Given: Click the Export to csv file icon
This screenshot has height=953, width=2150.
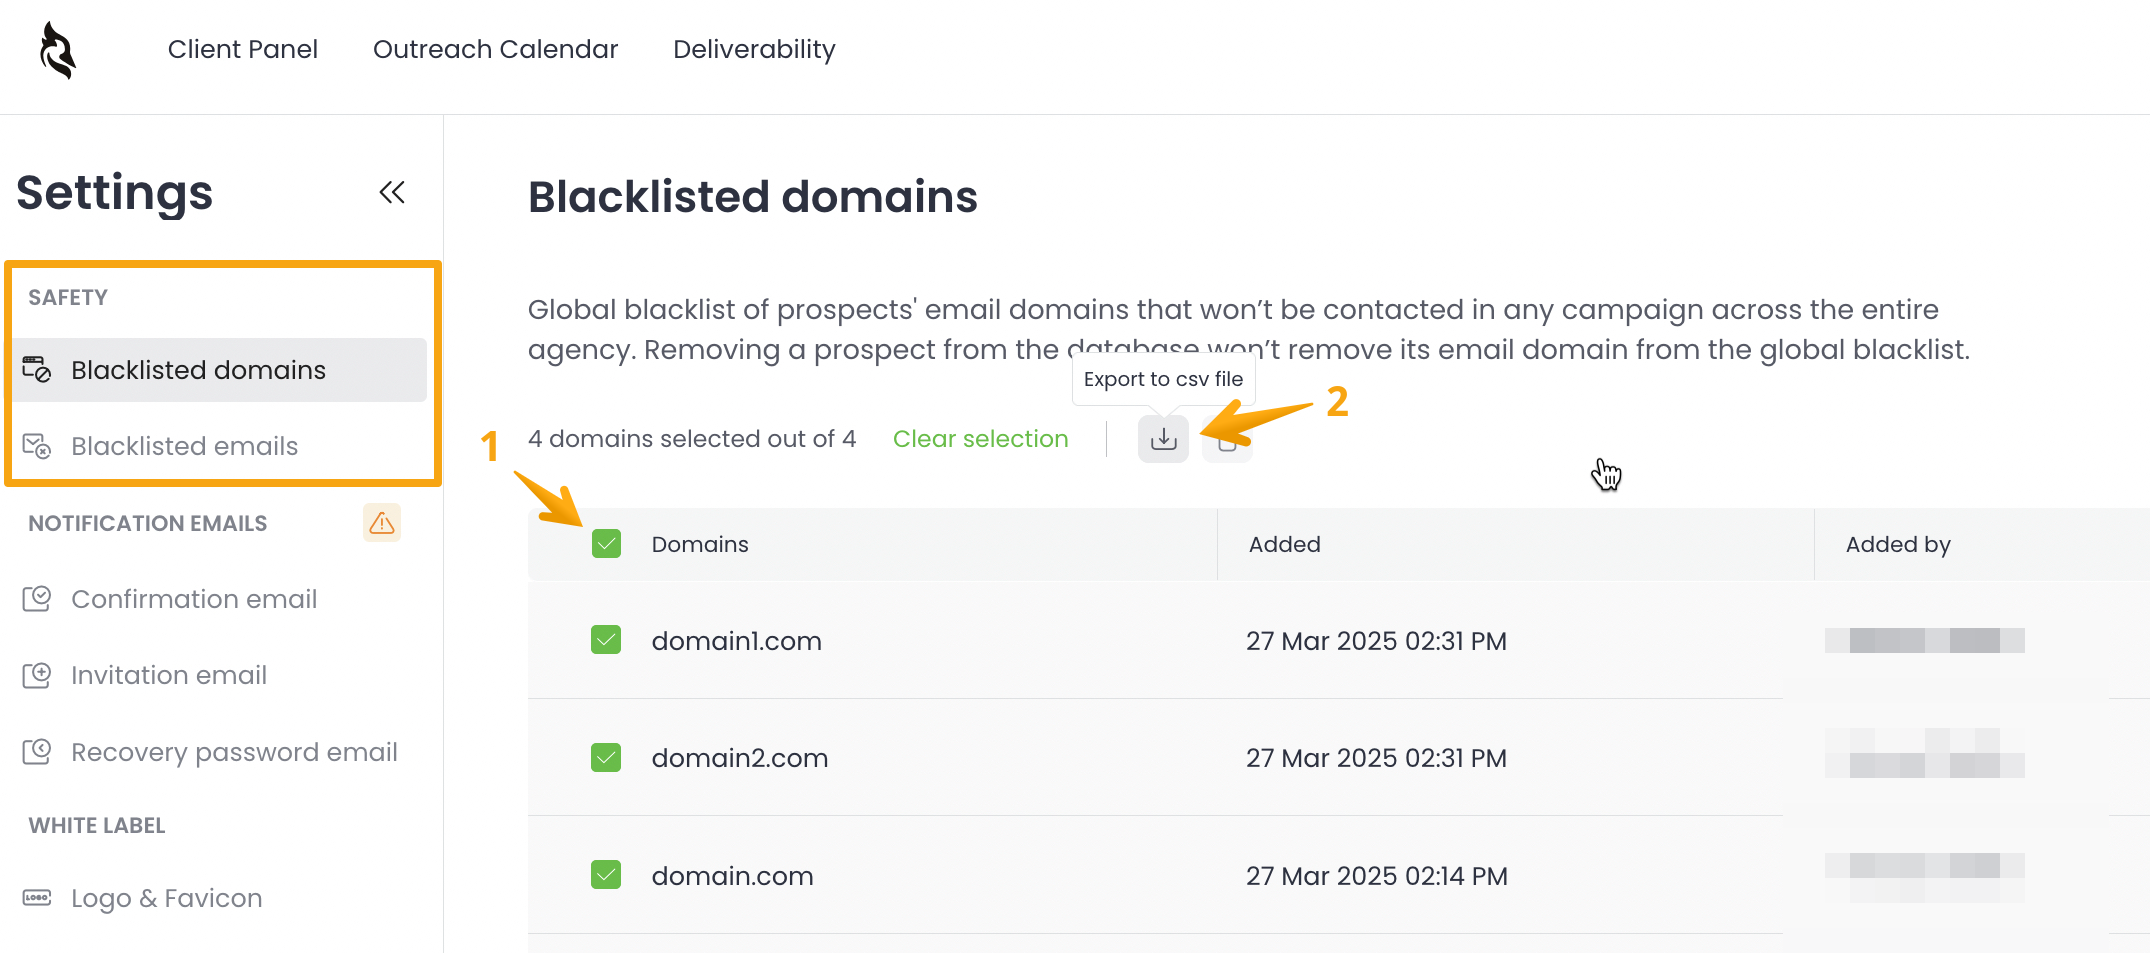Looking at the screenshot, I should coord(1163,439).
